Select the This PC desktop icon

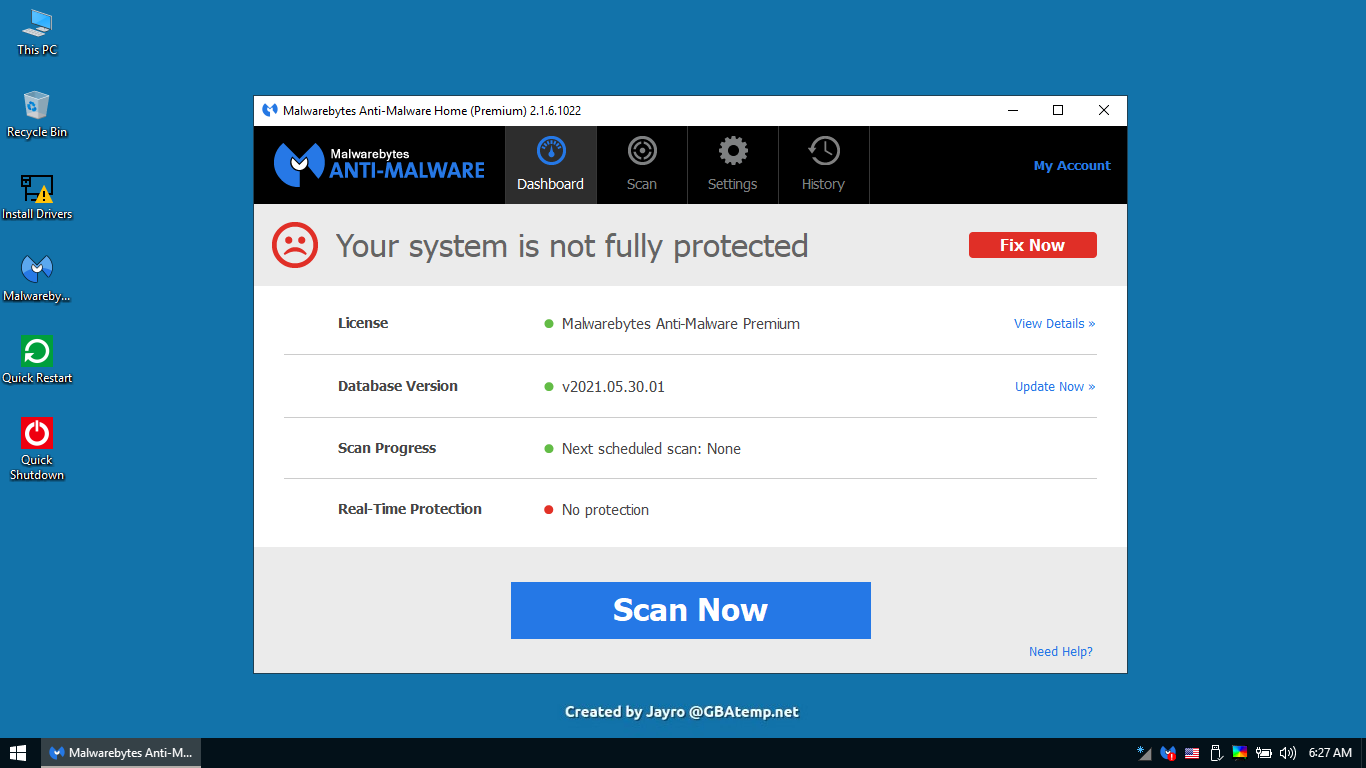pyautogui.click(x=37, y=32)
